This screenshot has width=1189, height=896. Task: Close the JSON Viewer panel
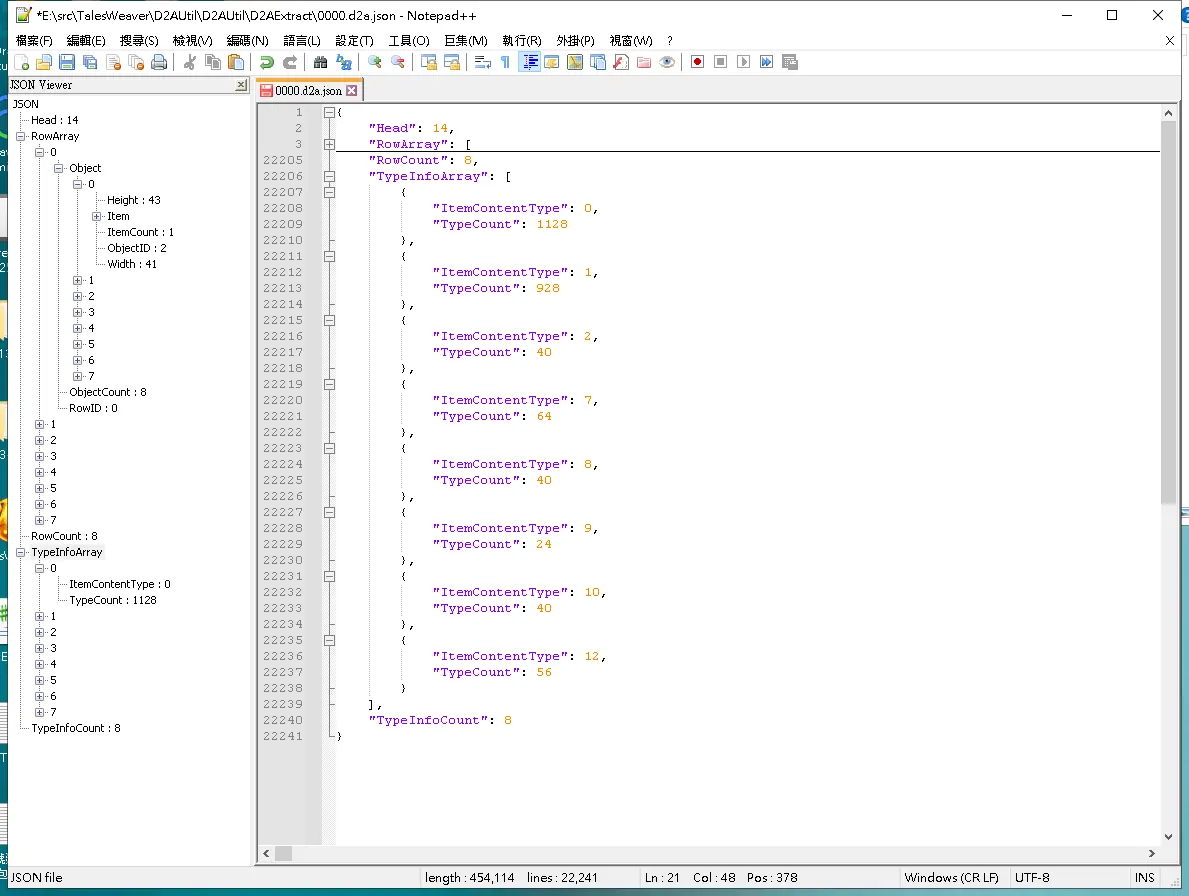(241, 85)
